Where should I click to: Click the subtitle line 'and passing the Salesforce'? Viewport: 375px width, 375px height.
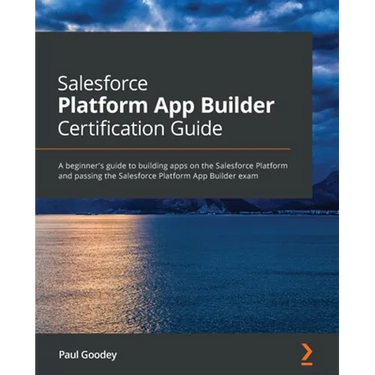coord(158,176)
